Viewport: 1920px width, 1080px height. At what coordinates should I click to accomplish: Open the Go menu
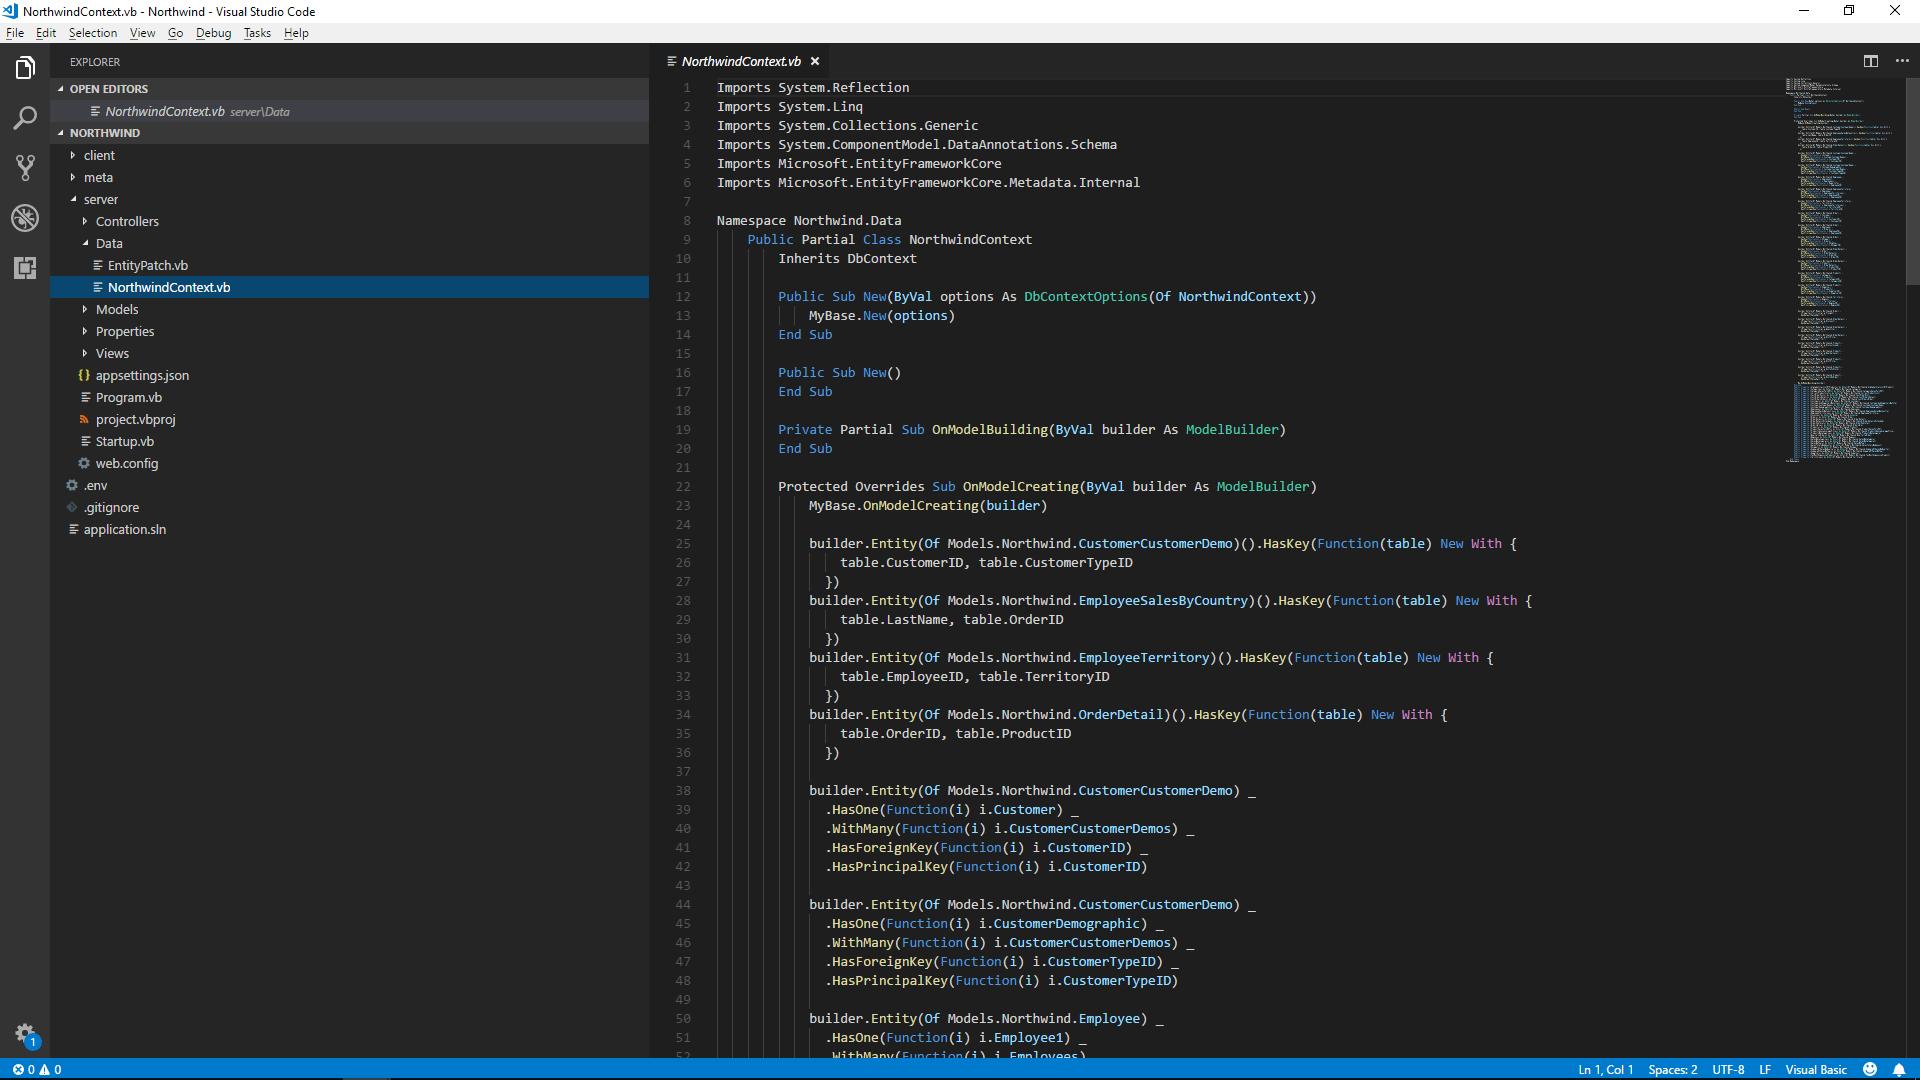point(175,33)
